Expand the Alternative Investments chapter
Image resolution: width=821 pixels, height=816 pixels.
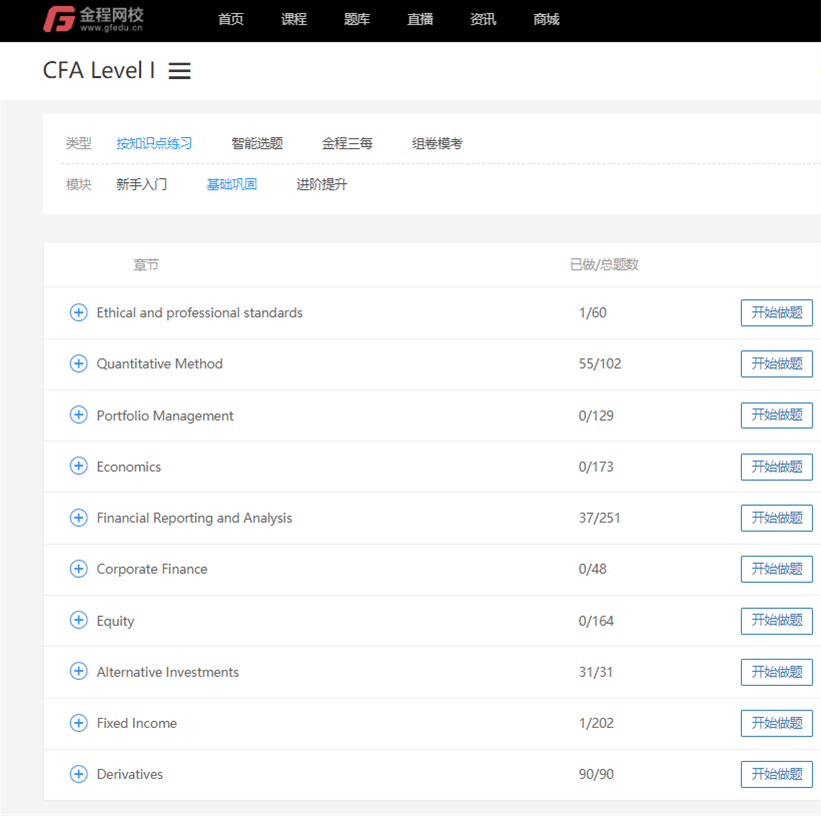79,671
